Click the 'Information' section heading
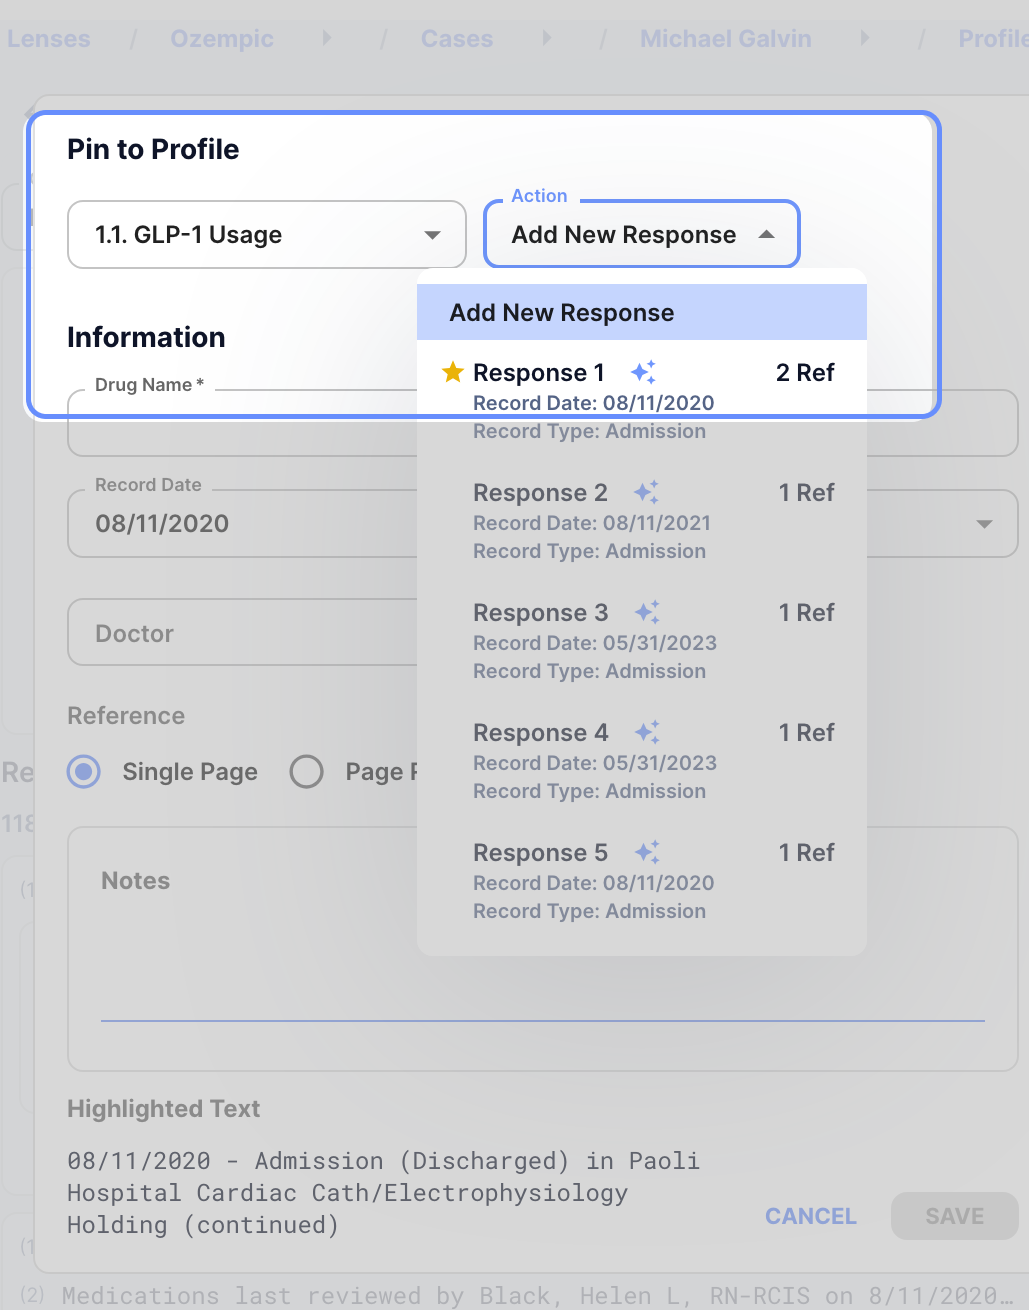This screenshot has width=1029, height=1310. click(146, 337)
